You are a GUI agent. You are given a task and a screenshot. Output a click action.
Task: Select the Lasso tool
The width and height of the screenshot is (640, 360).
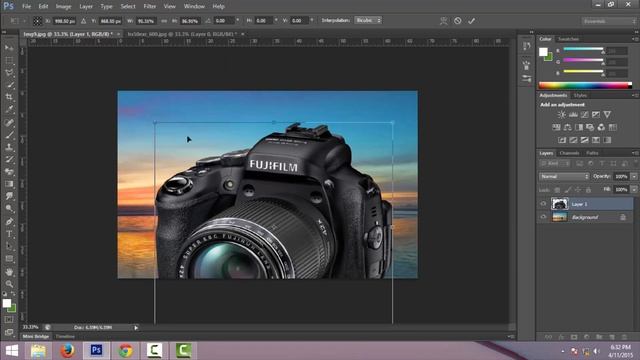coord(9,73)
